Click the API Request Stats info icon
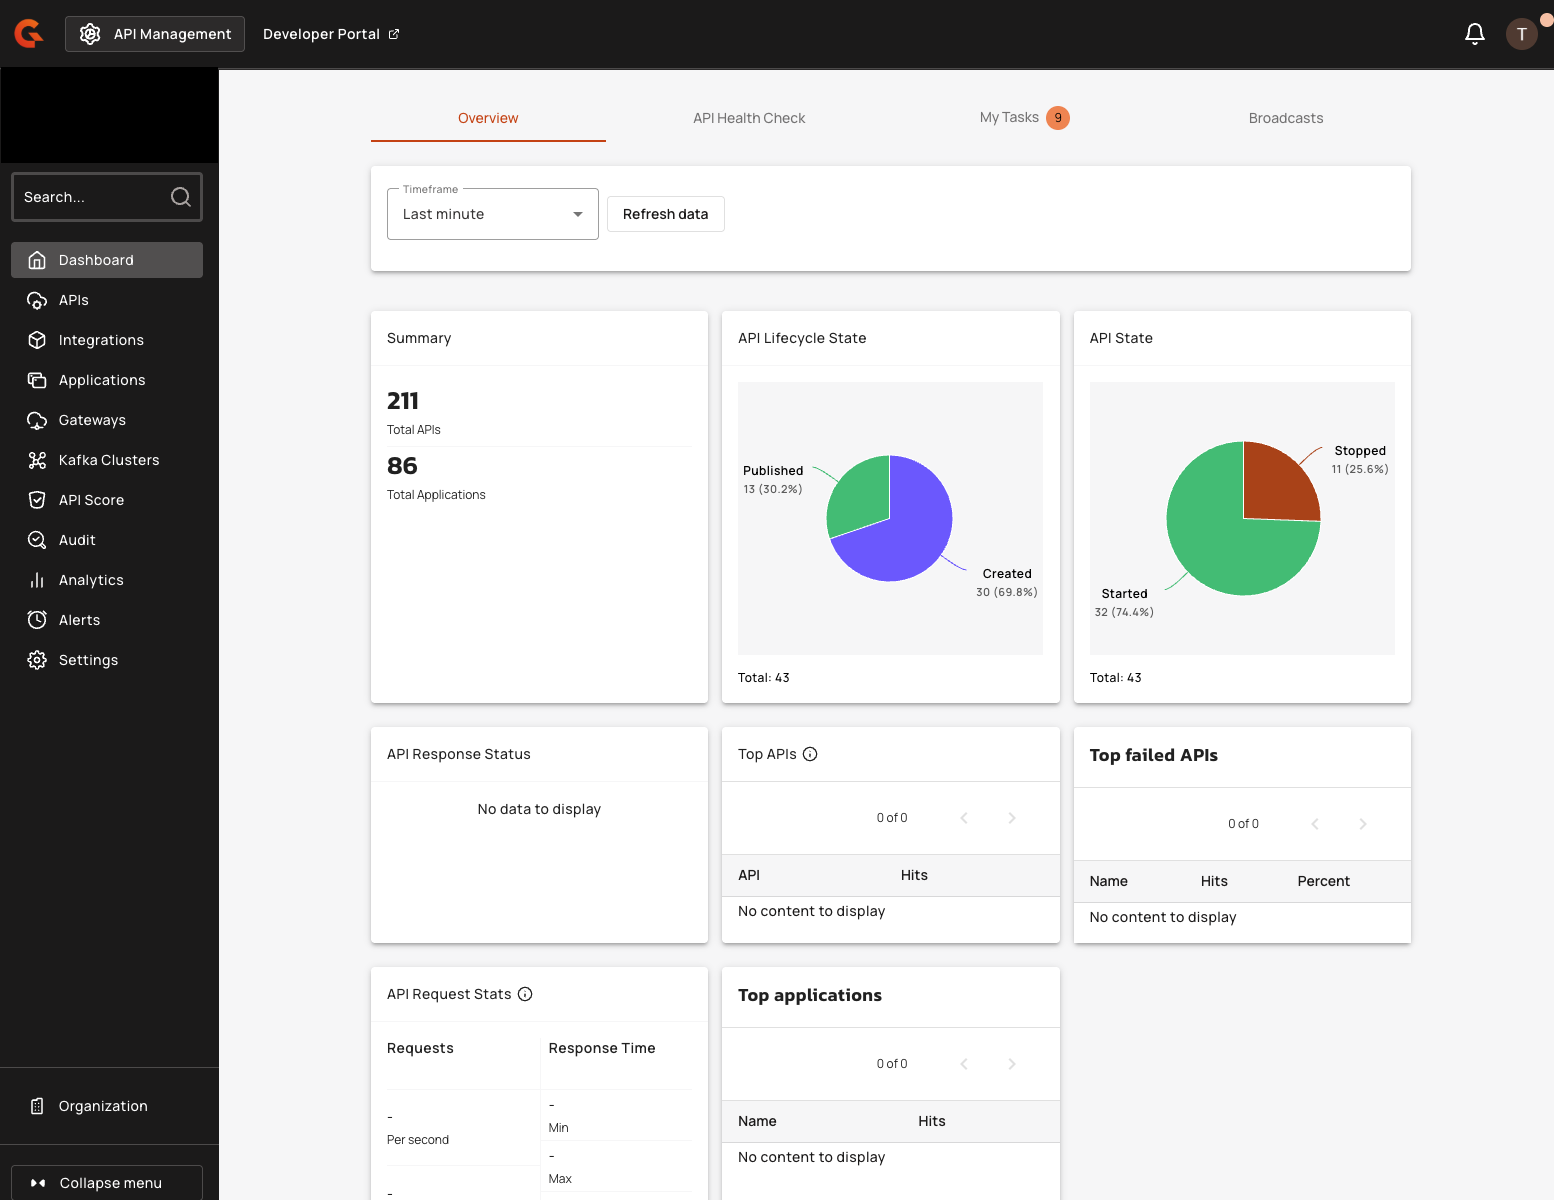 [525, 994]
